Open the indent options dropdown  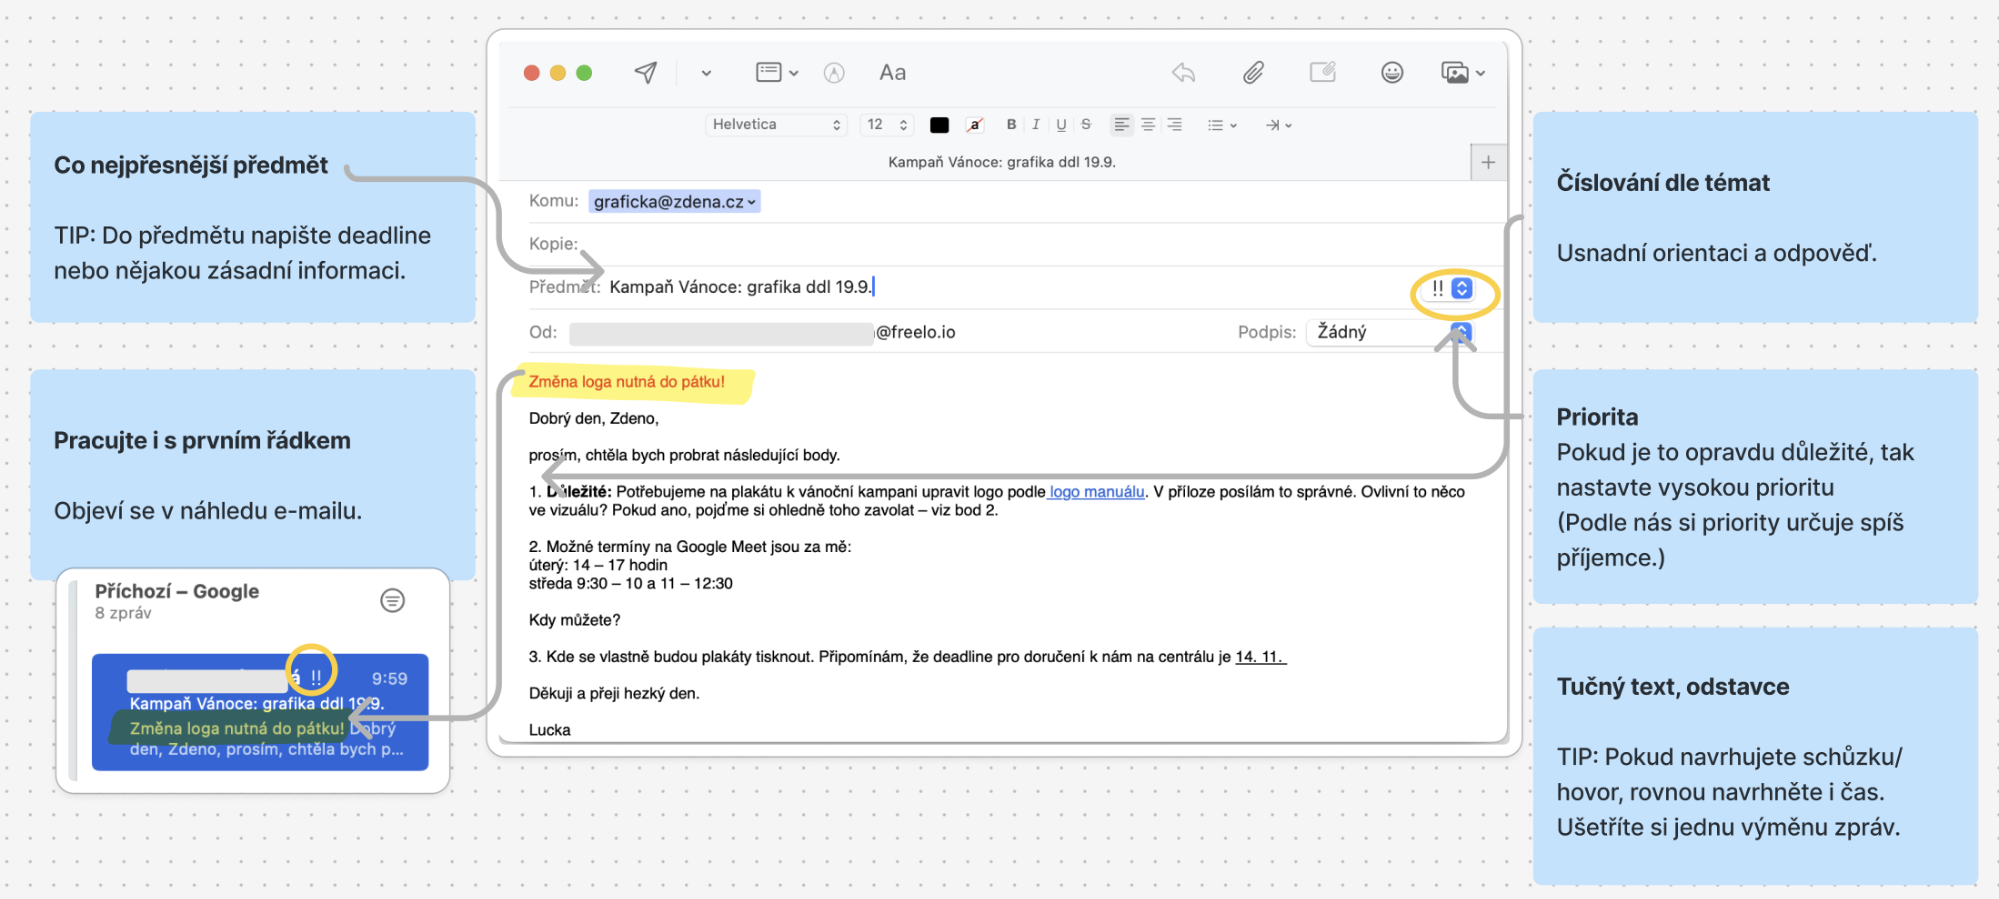(x=1278, y=125)
